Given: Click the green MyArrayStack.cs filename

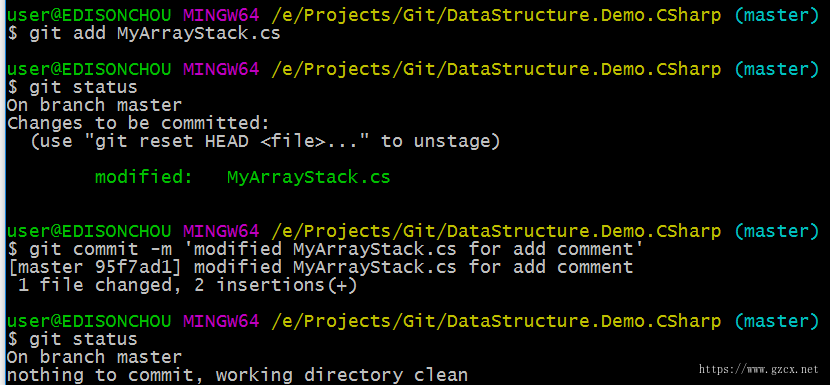Looking at the screenshot, I should pyautogui.click(x=309, y=177).
